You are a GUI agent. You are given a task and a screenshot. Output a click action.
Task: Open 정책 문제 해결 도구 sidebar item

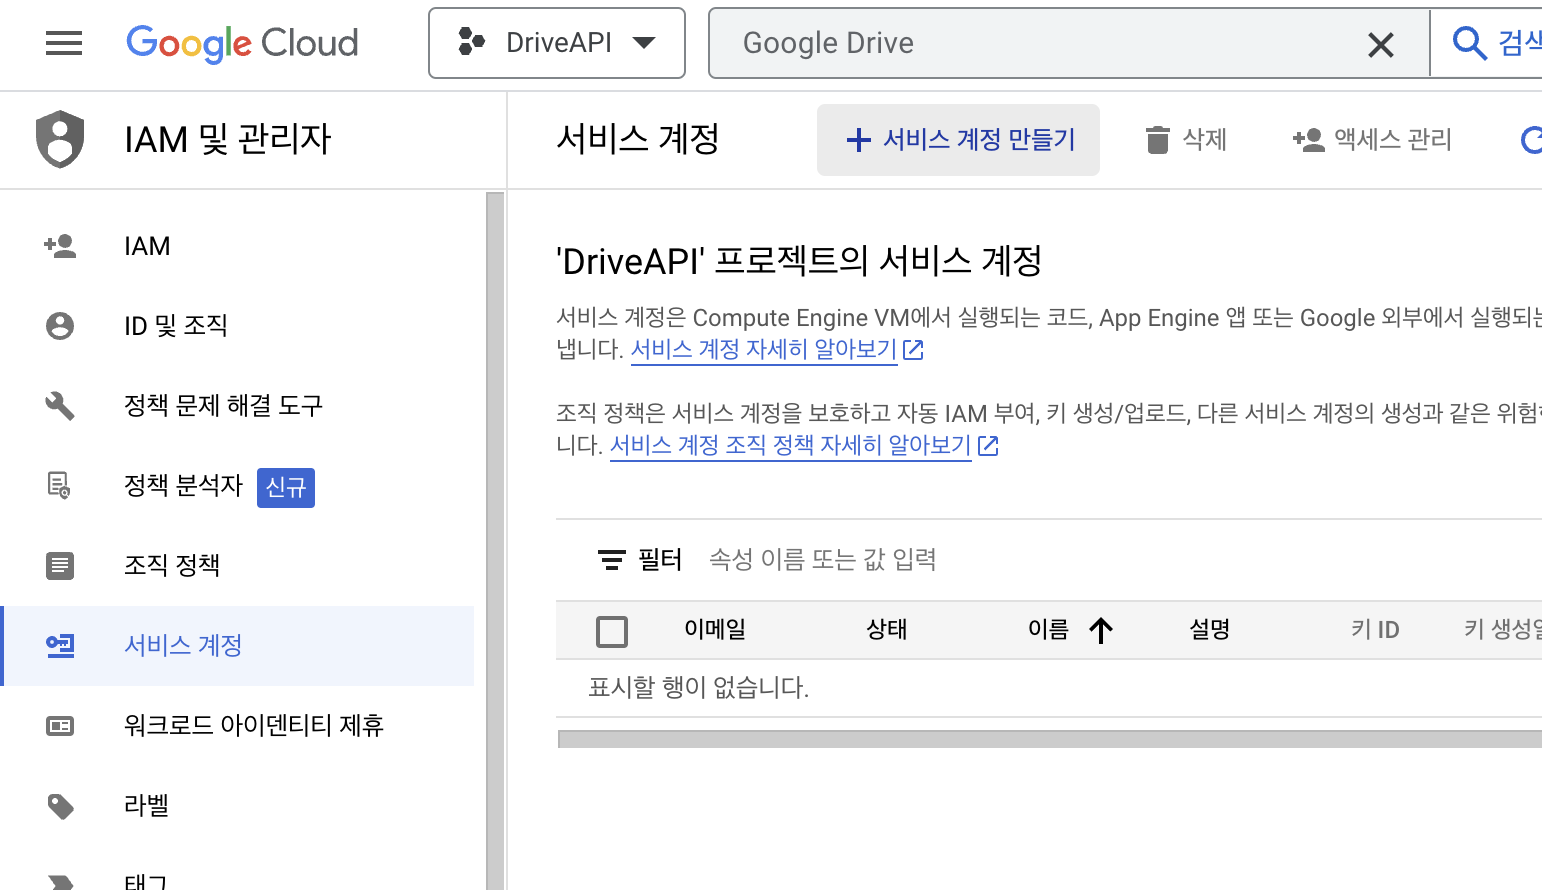tap(237, 406)
